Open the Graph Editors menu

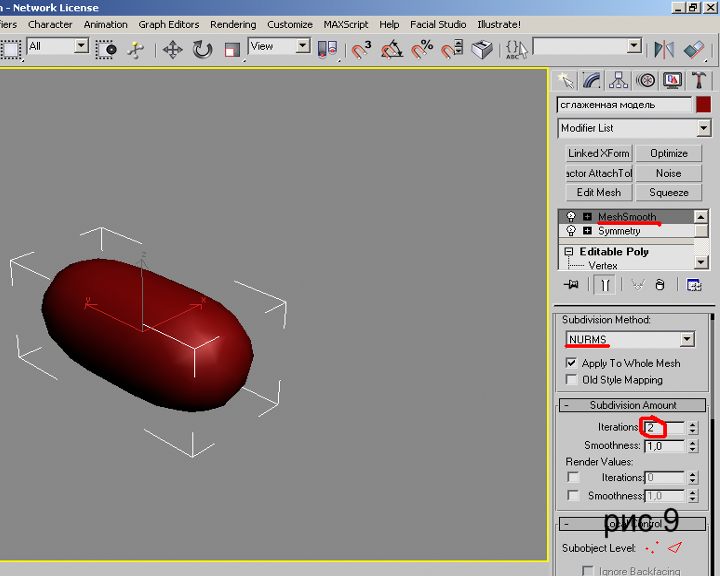(x=166, y=24)
